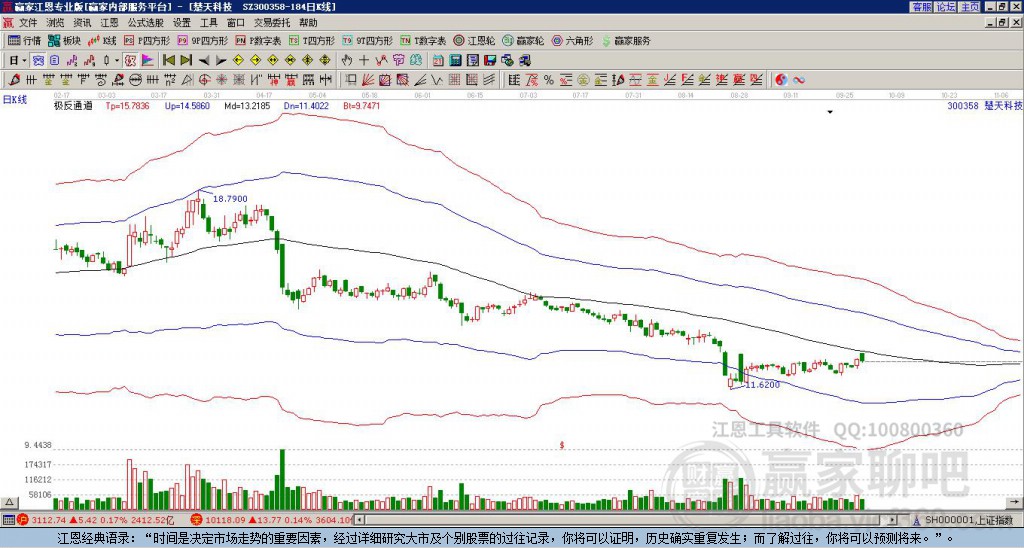Open the 9P四方形 tool

203,40
